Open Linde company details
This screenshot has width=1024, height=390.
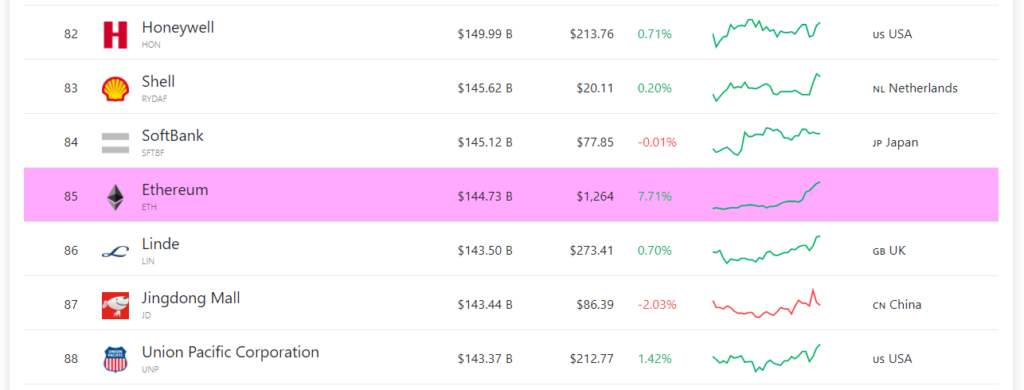pos(161,244)
